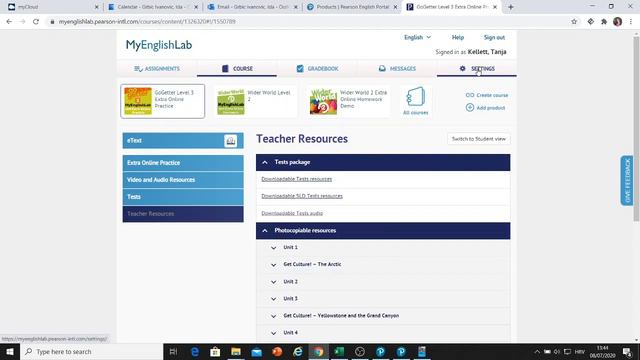Image resolution: width=640 pixels, height=360 pixels.
Task: Click the Windows search box
Action: click(x=91, y=351)
